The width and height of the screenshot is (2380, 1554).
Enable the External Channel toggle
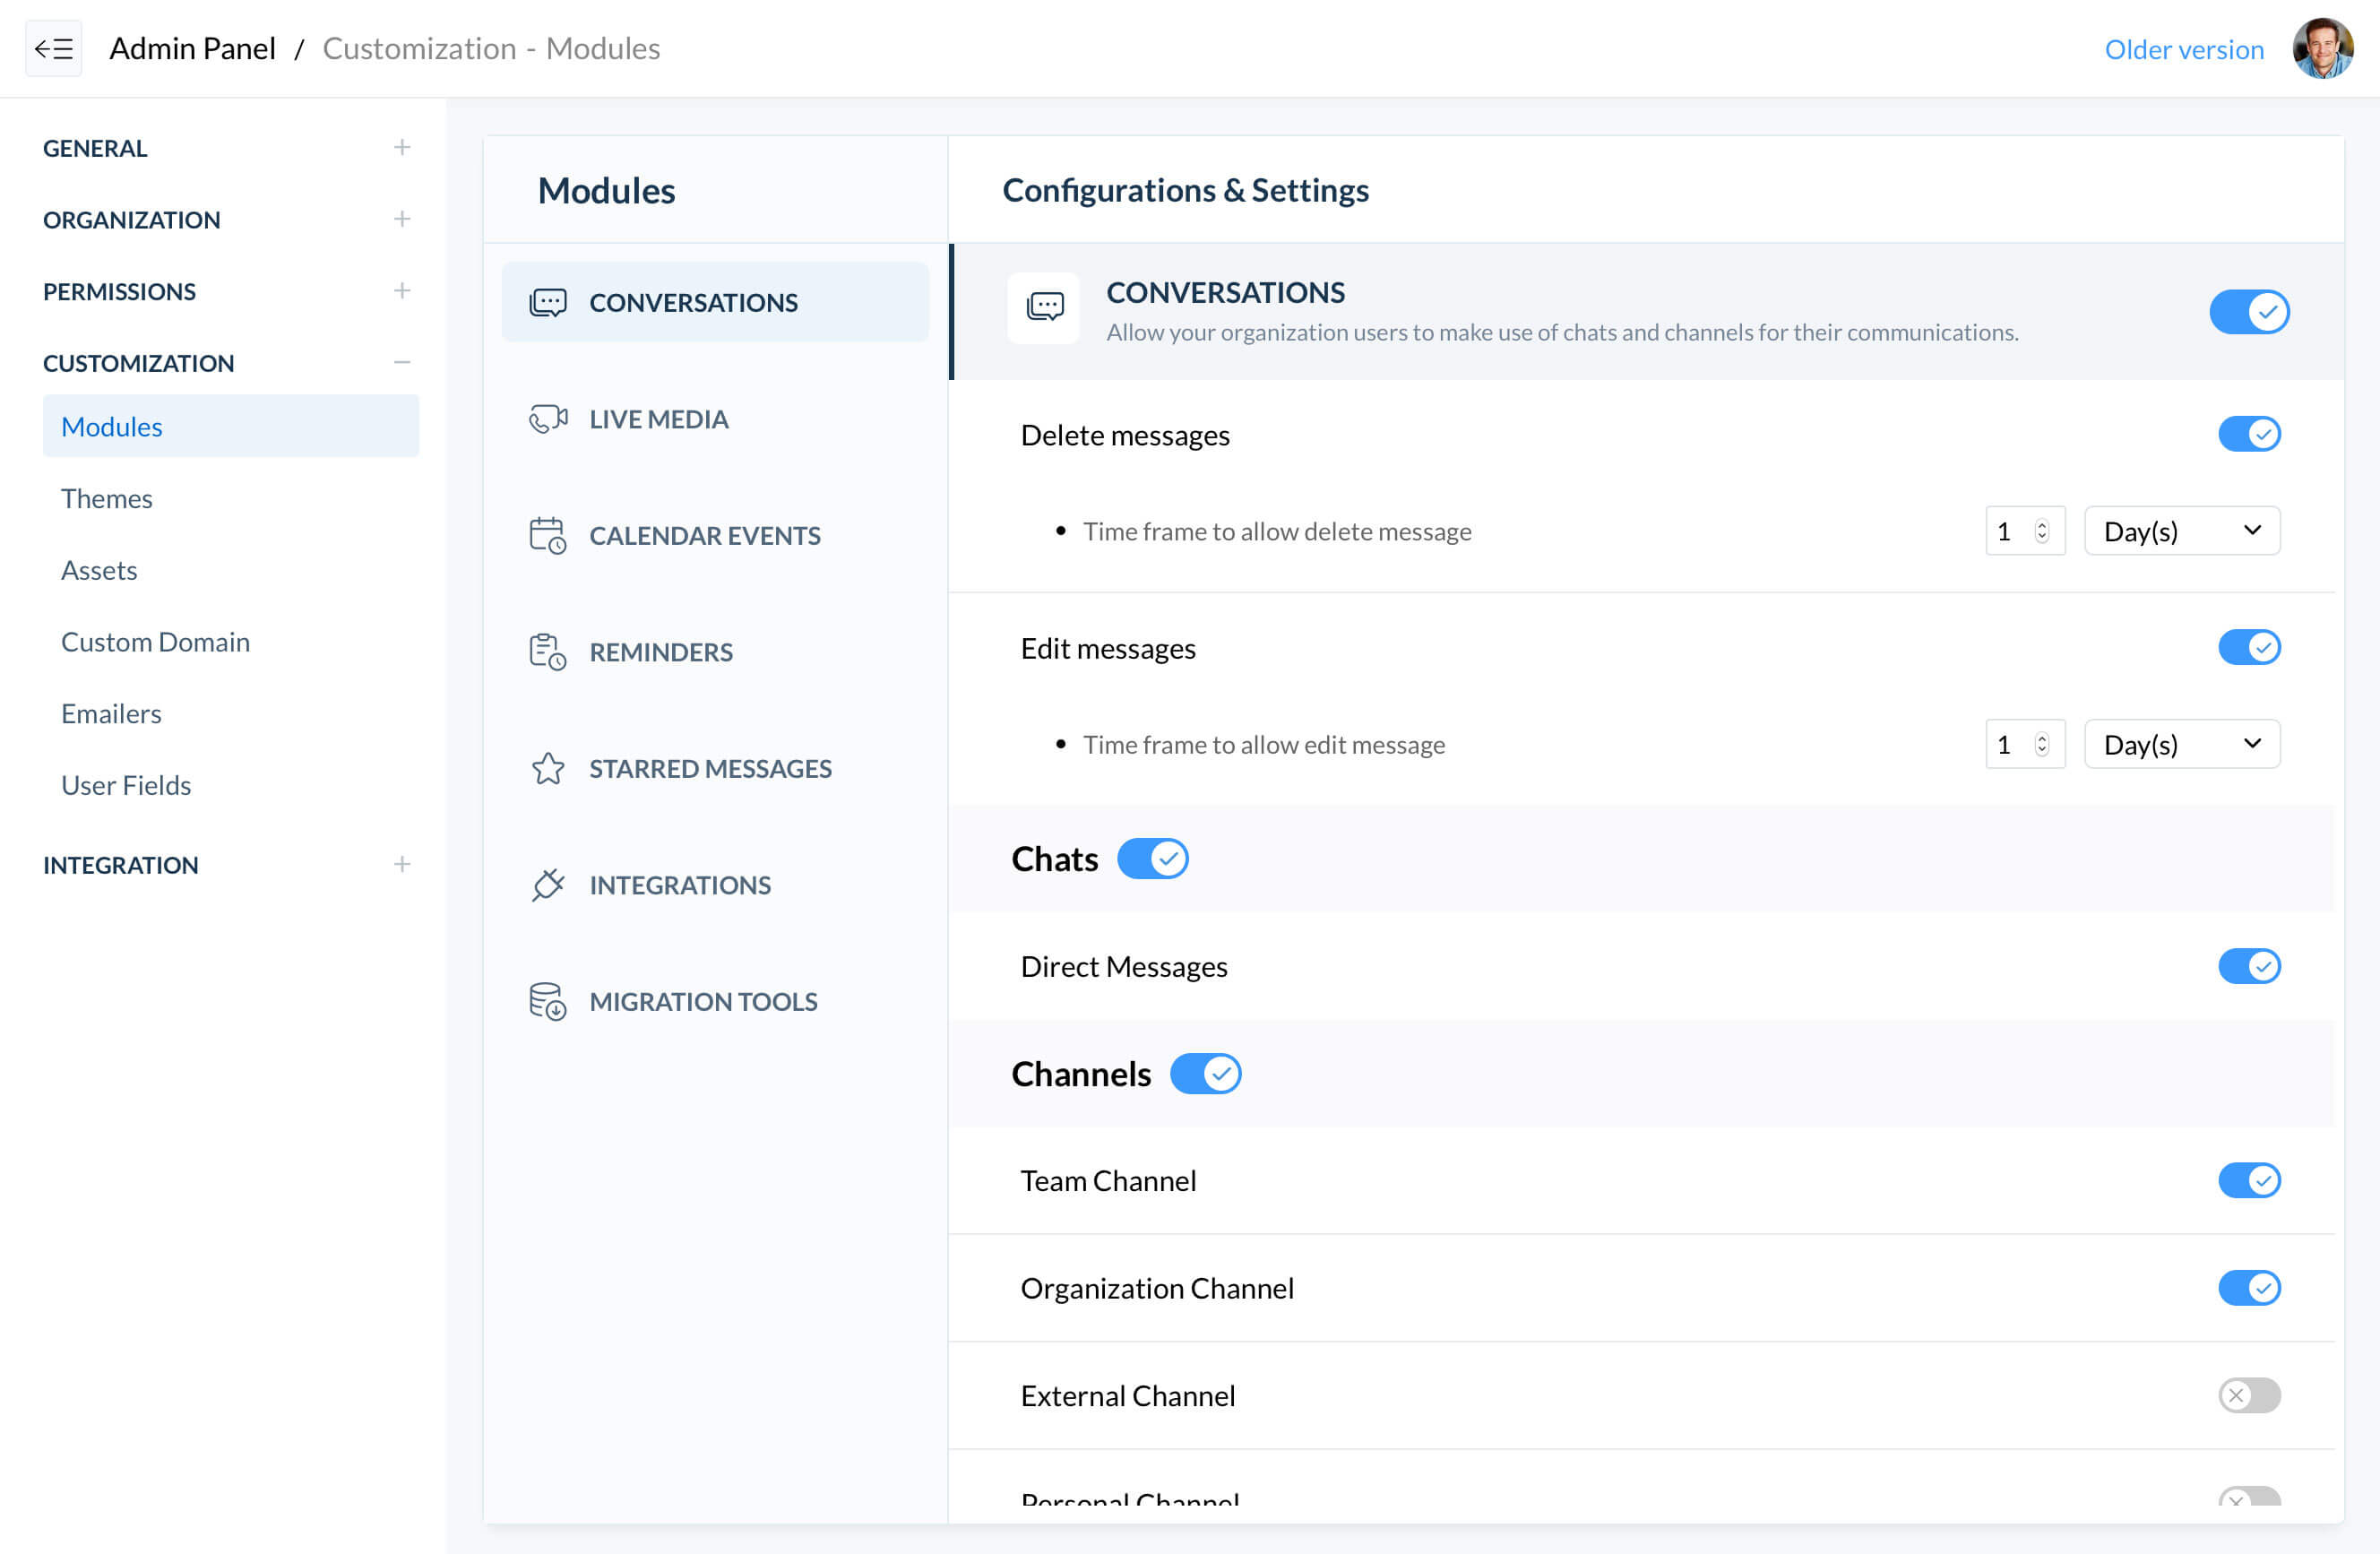click(2249, 1395)
